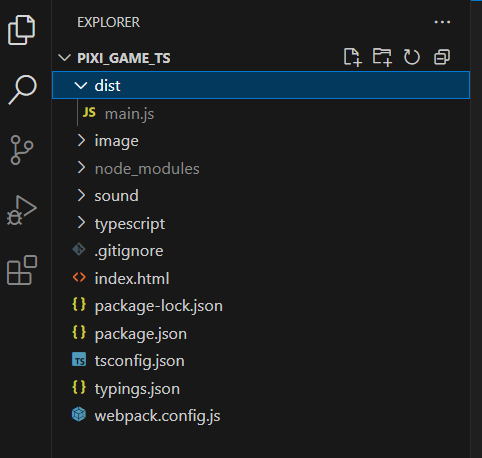Open the Explorer view in activity bar

pos(22,30)
